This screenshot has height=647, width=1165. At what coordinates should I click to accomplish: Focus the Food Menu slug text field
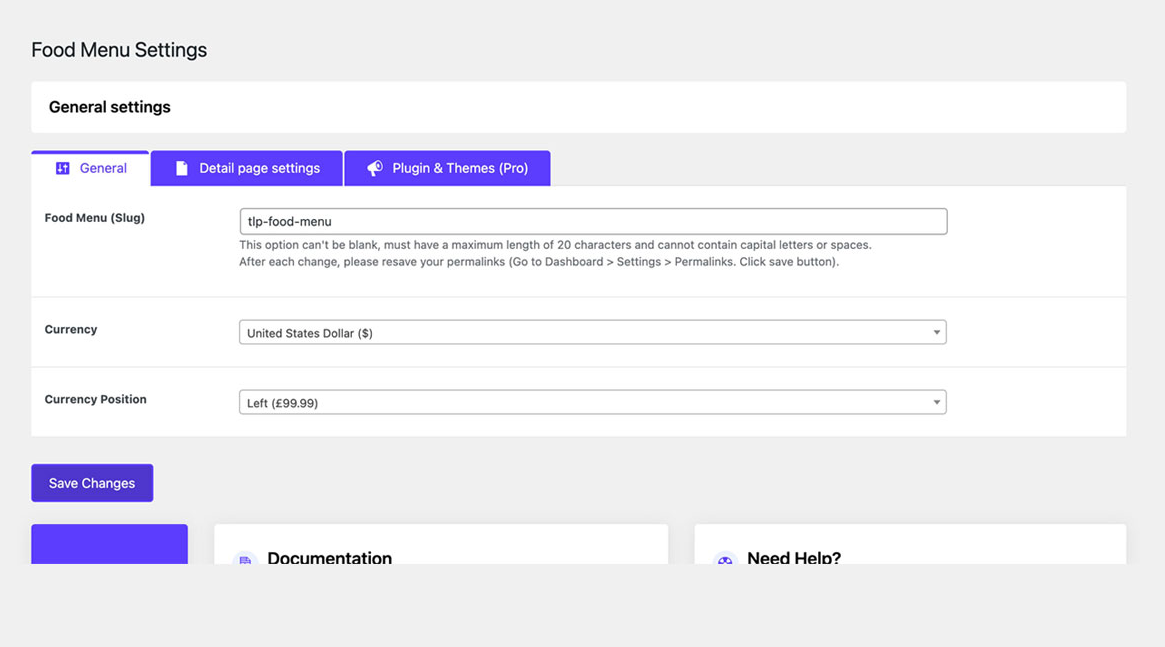coord(593,221)
